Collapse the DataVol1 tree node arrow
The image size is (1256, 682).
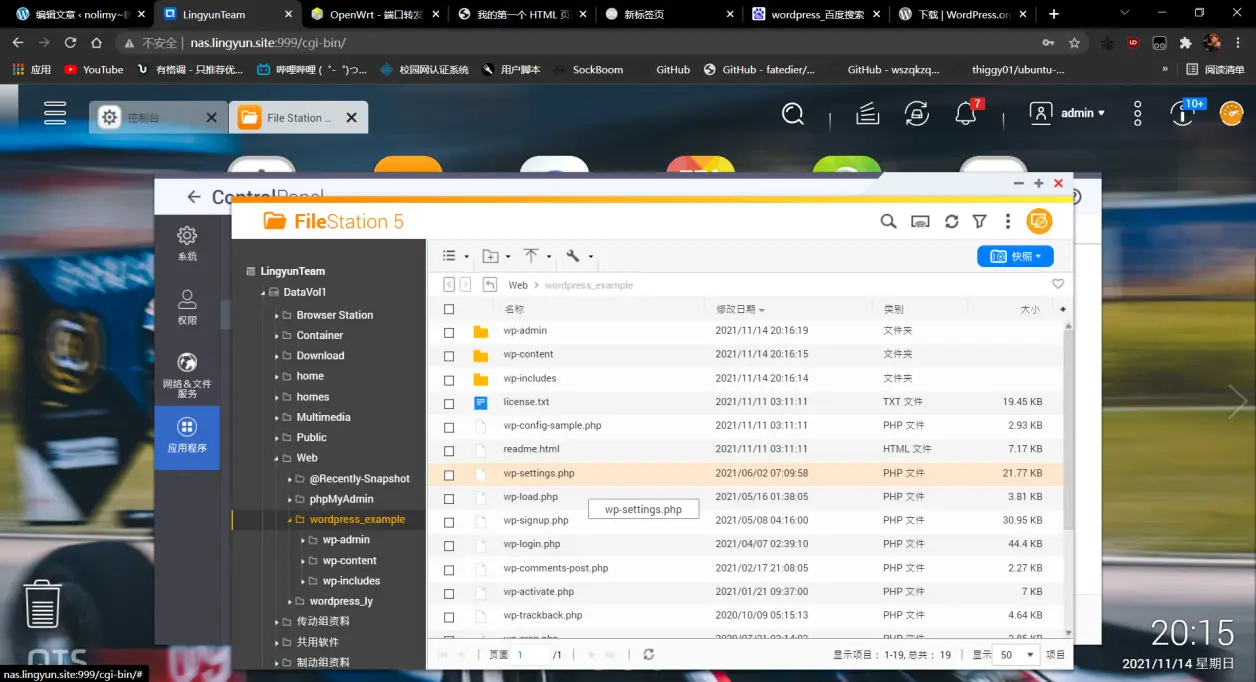[264, 293]
